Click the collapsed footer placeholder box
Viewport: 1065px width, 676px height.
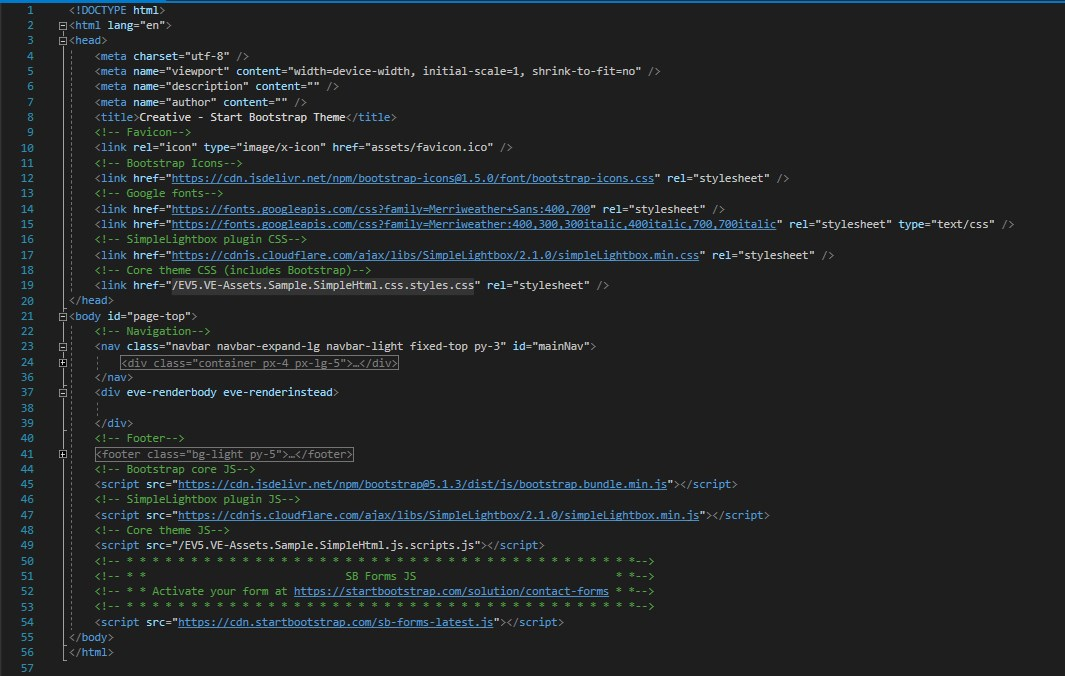pyautogui.click(x=224, y=455)
